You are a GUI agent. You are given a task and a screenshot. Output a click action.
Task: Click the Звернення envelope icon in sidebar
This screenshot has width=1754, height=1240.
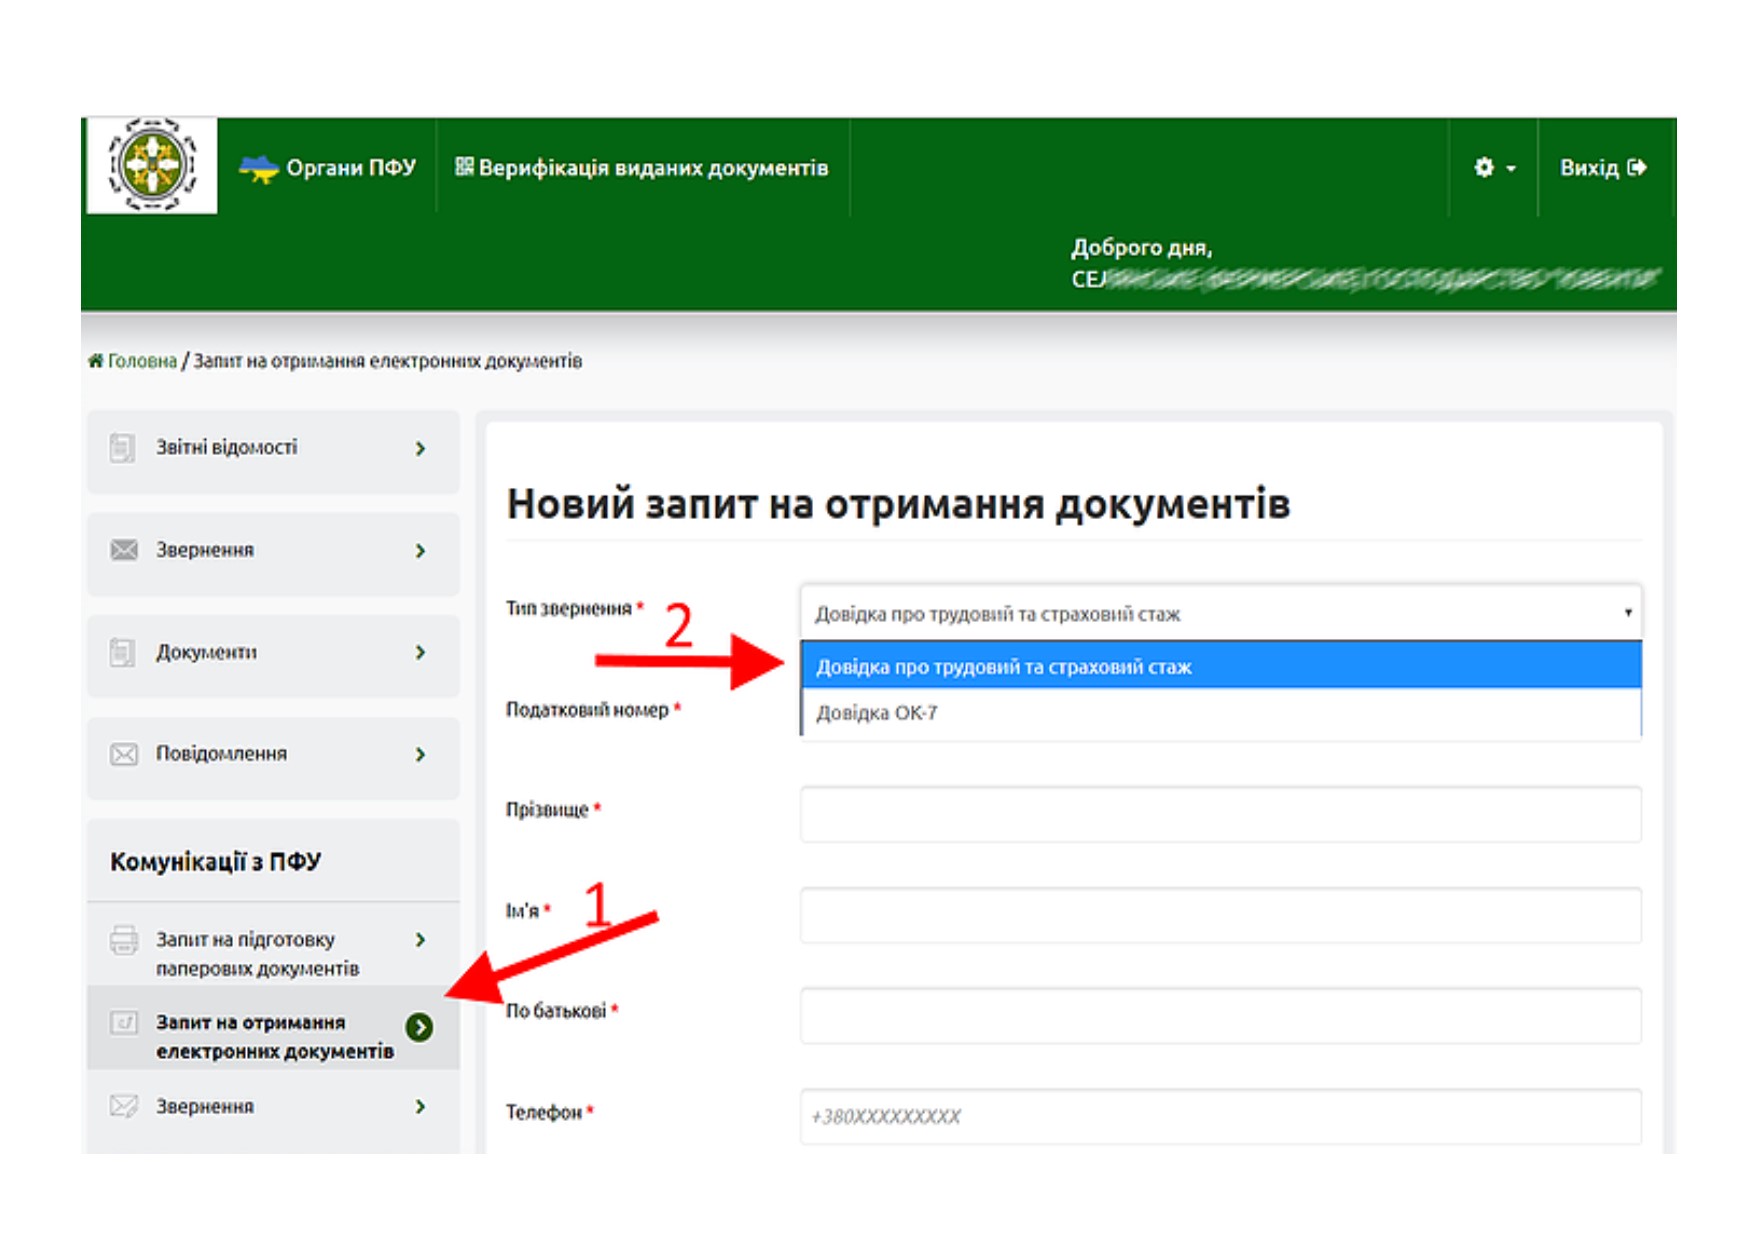pyautogui.click(x=123, y=550)
